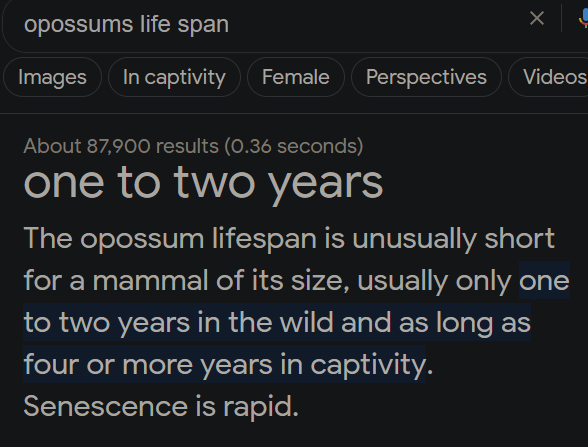
Task: Select the 'In captivity' filter chip
Action: pos(174,77)
